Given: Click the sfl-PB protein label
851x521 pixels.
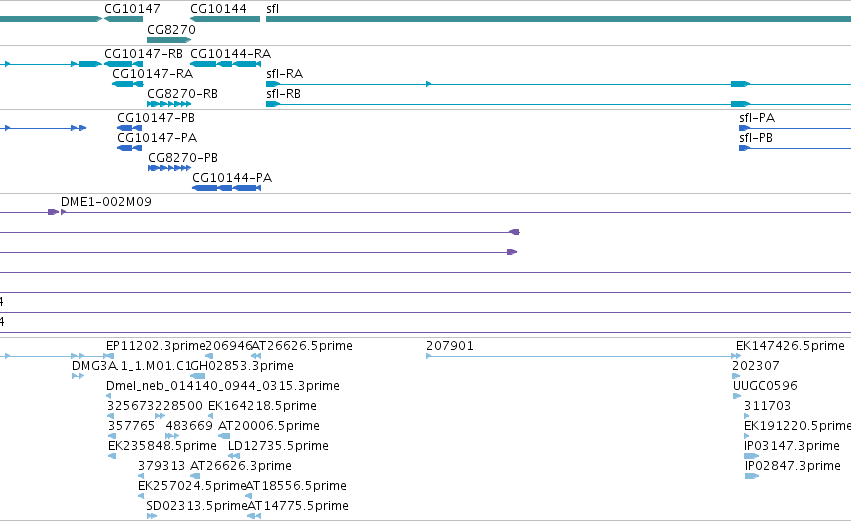Looking at the screenshot, I should coord(755,137).
